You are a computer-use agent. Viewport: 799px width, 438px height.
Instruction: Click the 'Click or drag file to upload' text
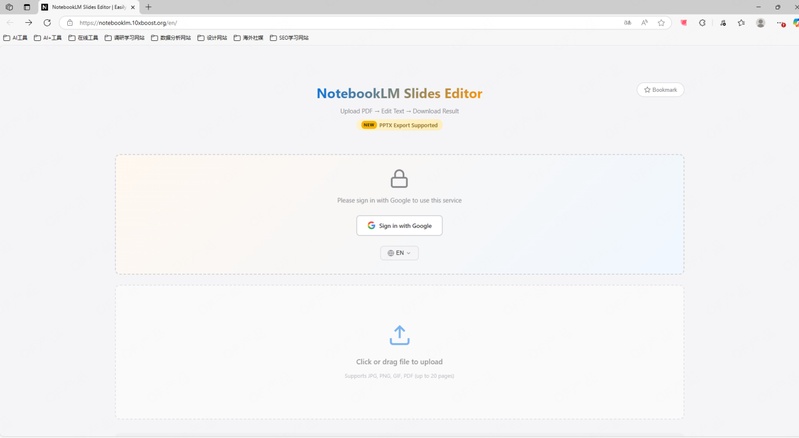click(400, 362)
